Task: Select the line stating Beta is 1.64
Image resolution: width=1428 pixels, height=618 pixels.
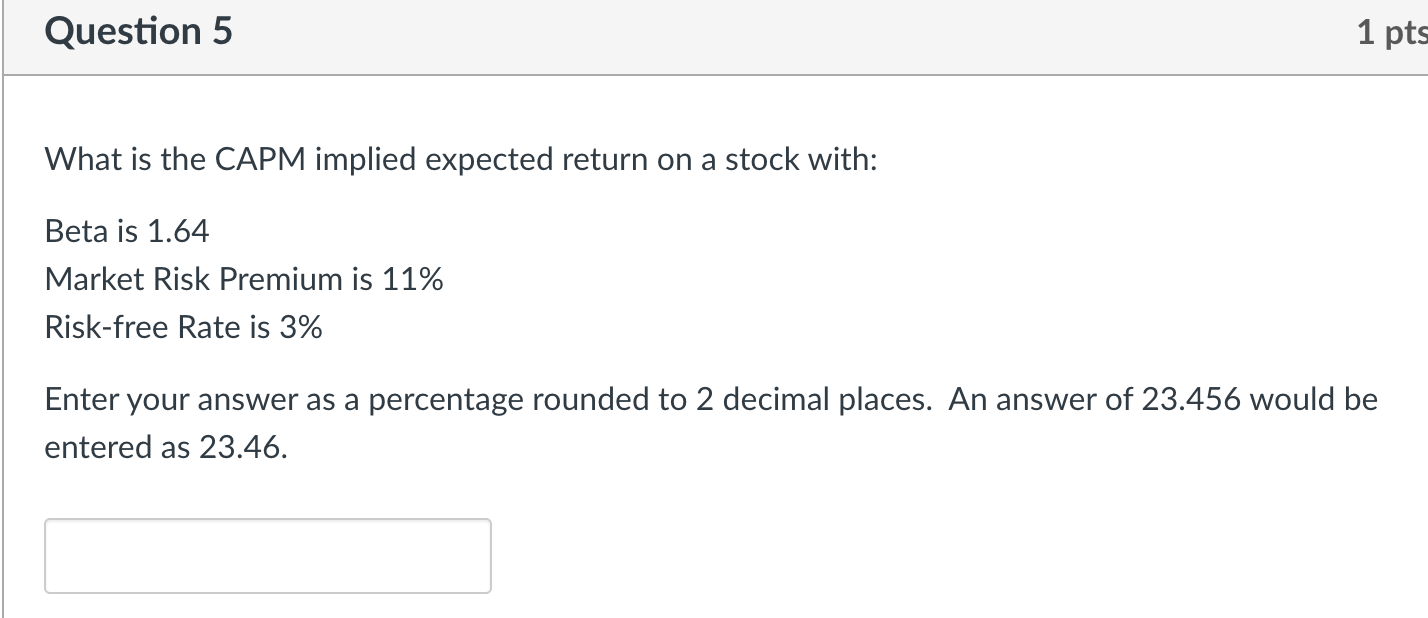Action: (x=126, y=231)
